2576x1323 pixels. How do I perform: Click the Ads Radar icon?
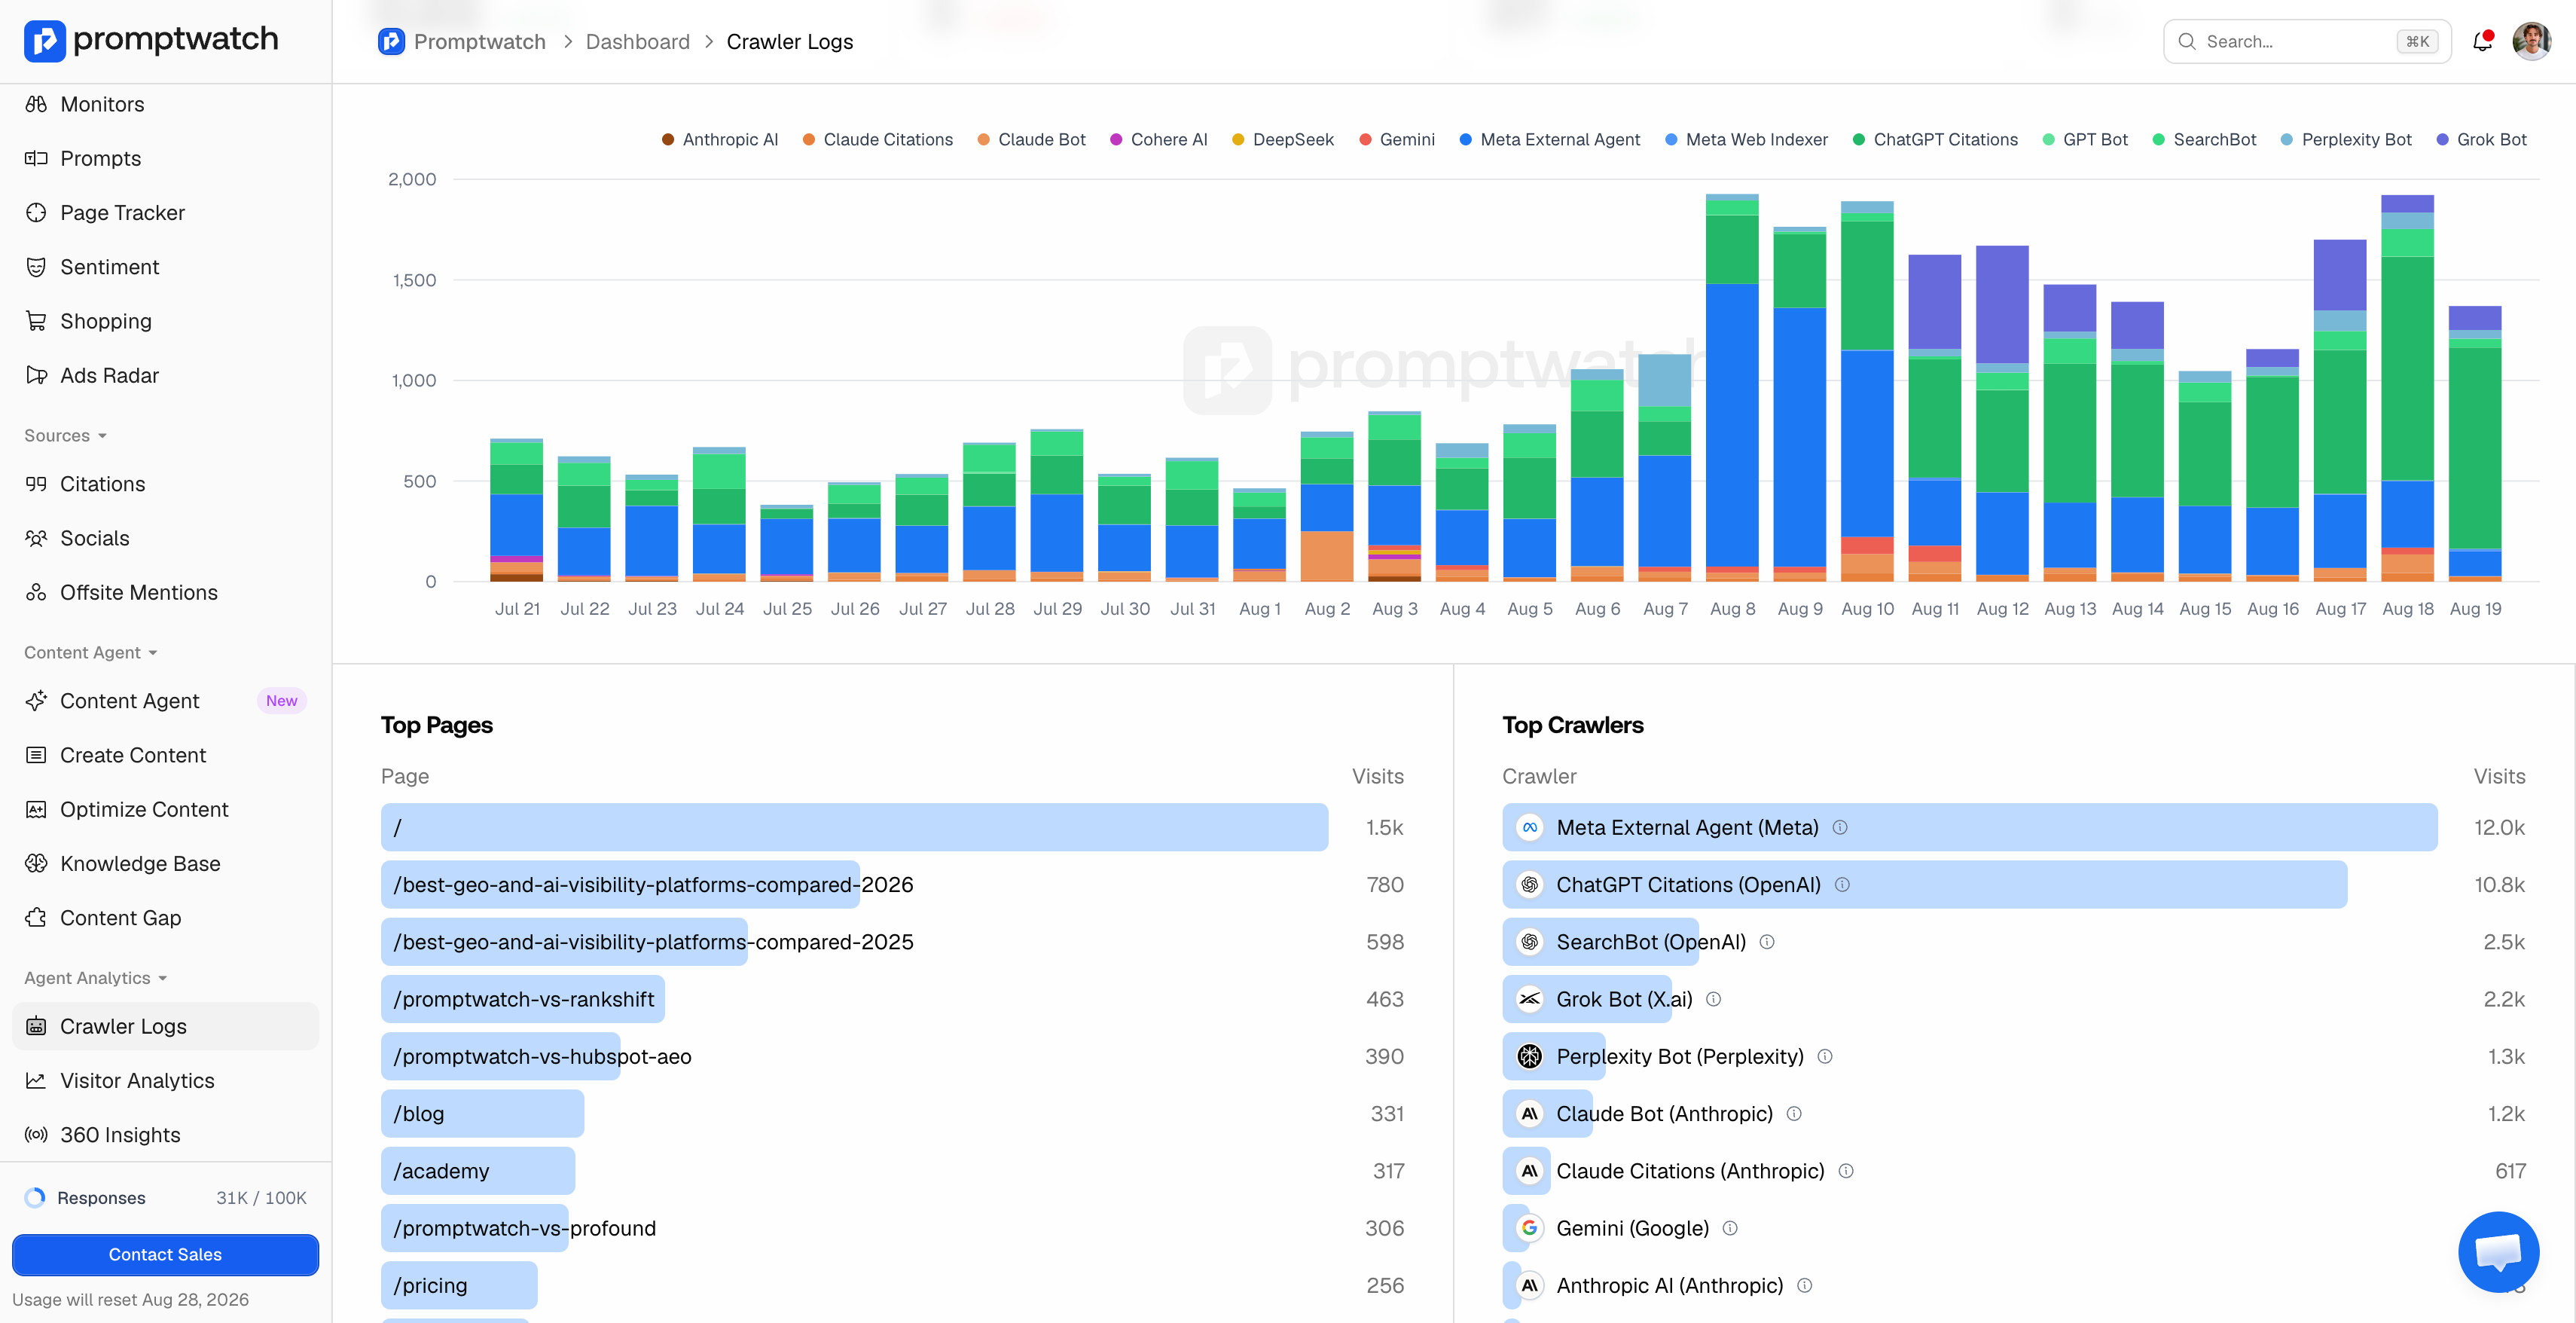tap(36, 375)
